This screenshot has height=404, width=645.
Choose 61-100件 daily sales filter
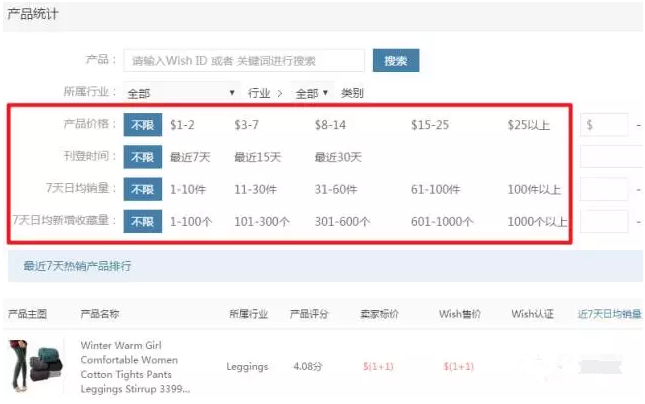tap(436, 189)
